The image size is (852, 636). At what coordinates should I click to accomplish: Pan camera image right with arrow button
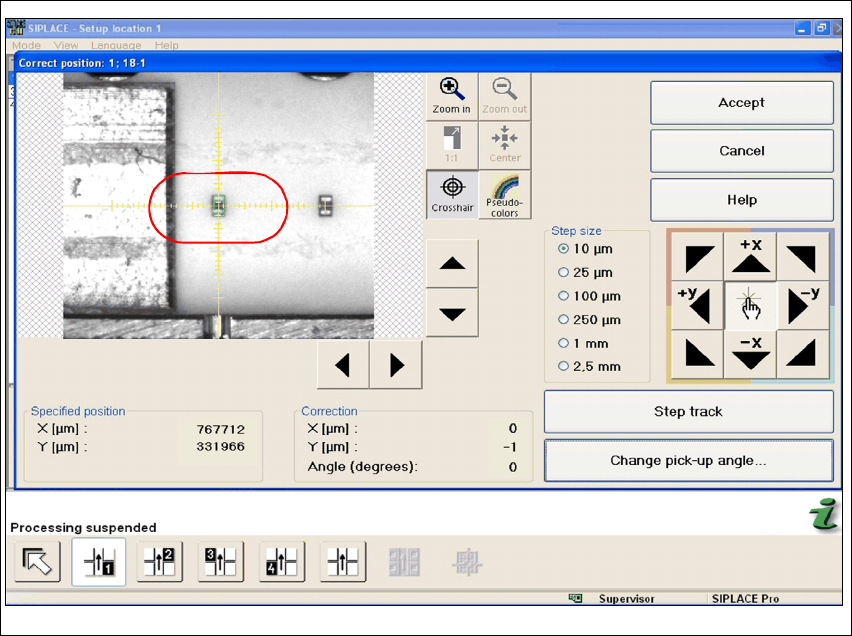click(396, 366)
